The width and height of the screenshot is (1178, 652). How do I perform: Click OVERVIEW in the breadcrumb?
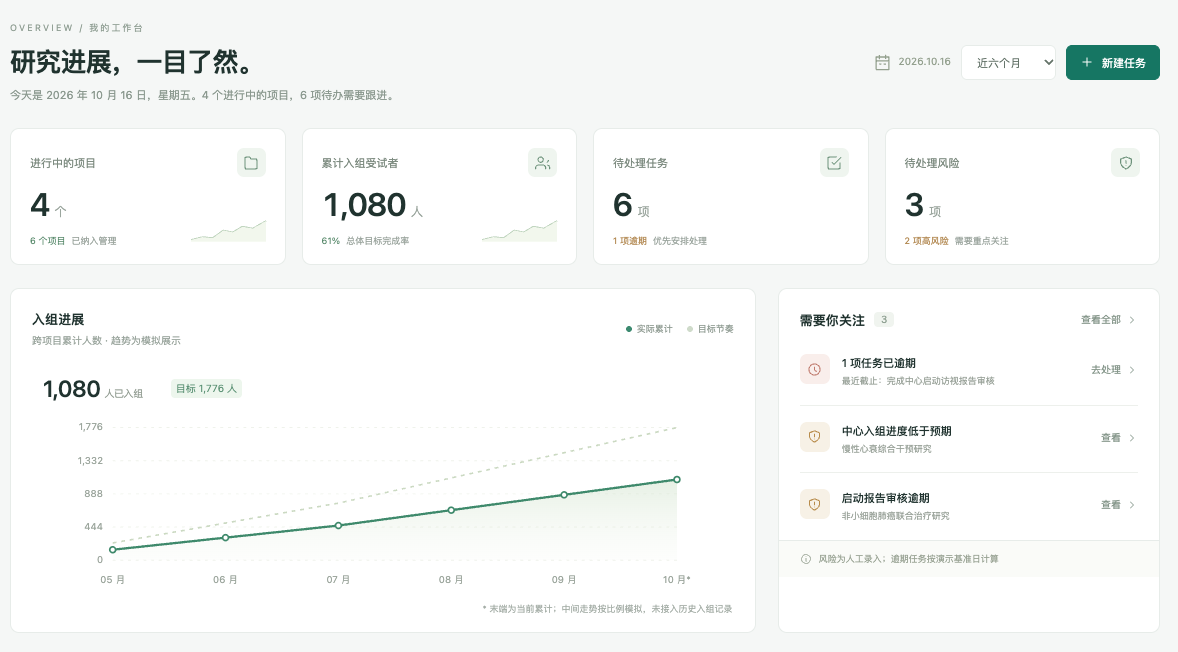pyautogui.click(x=41, y=28)
